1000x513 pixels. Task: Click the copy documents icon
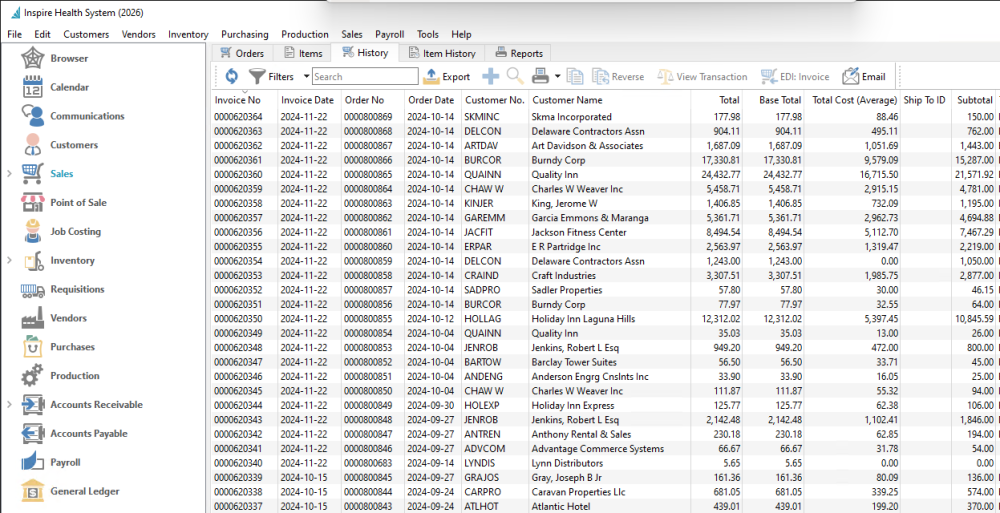(x=575, y=77)
